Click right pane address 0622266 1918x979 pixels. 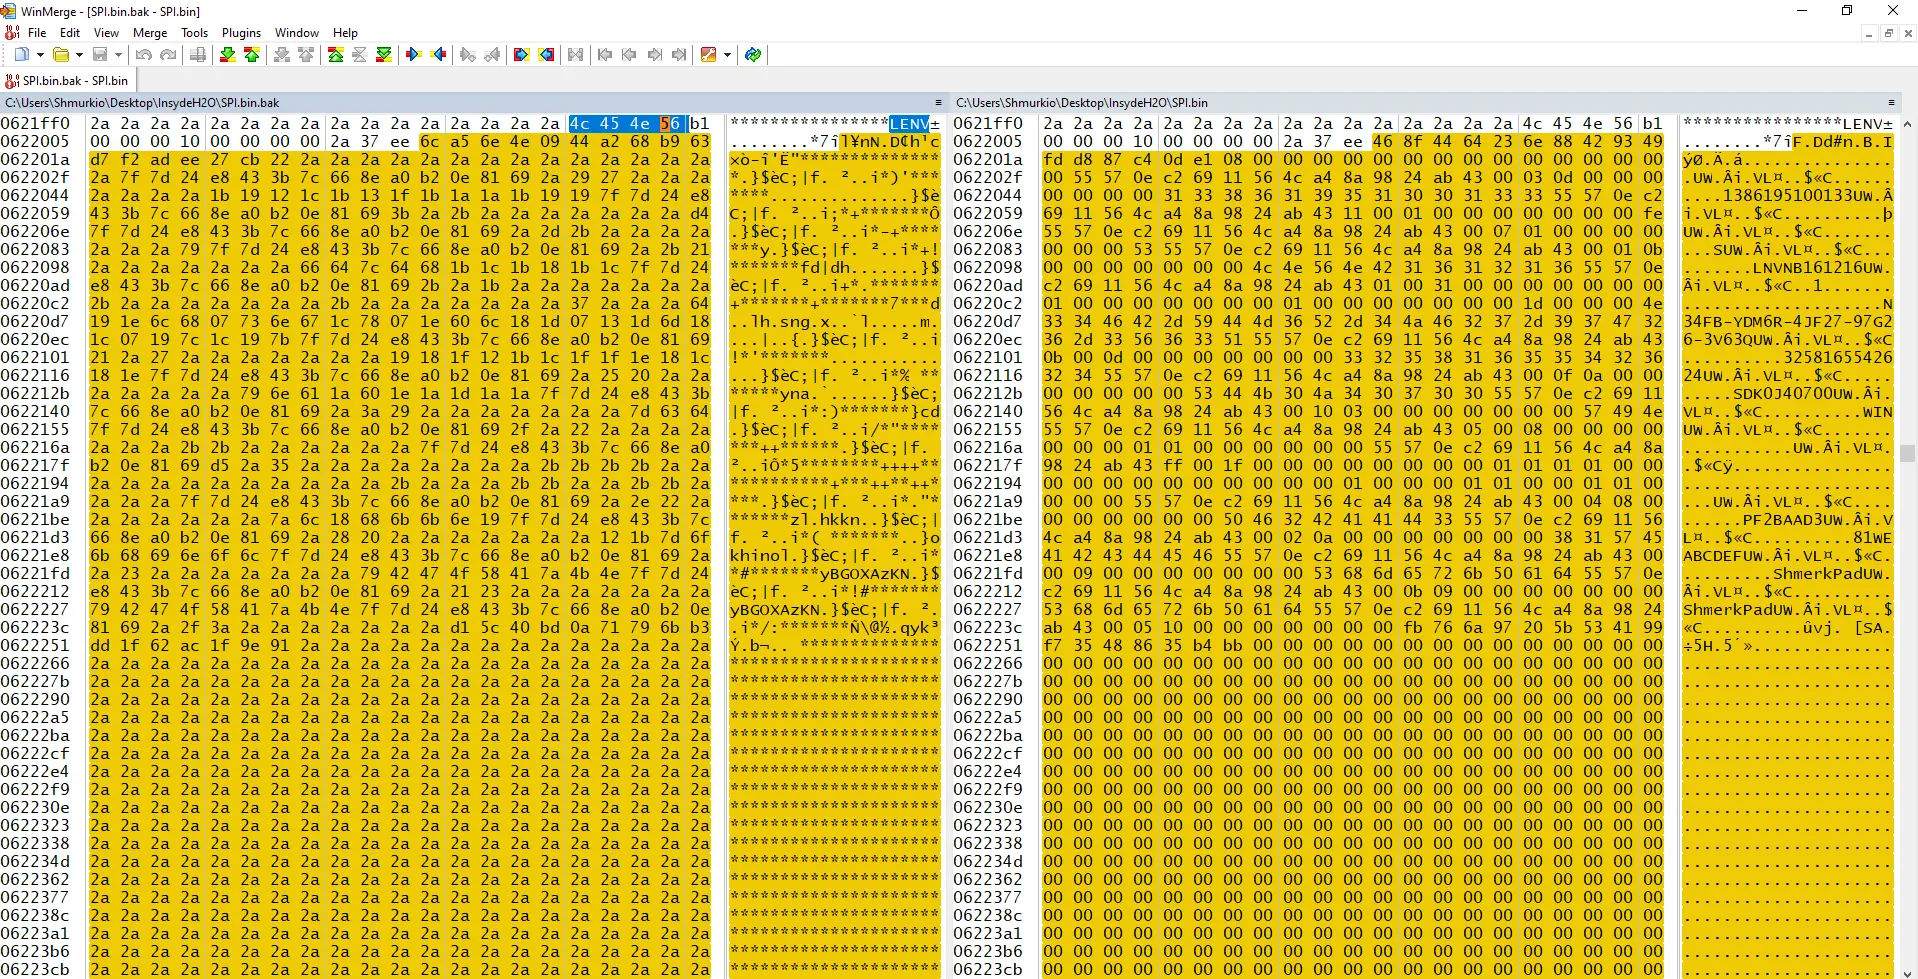click(987, 664)
